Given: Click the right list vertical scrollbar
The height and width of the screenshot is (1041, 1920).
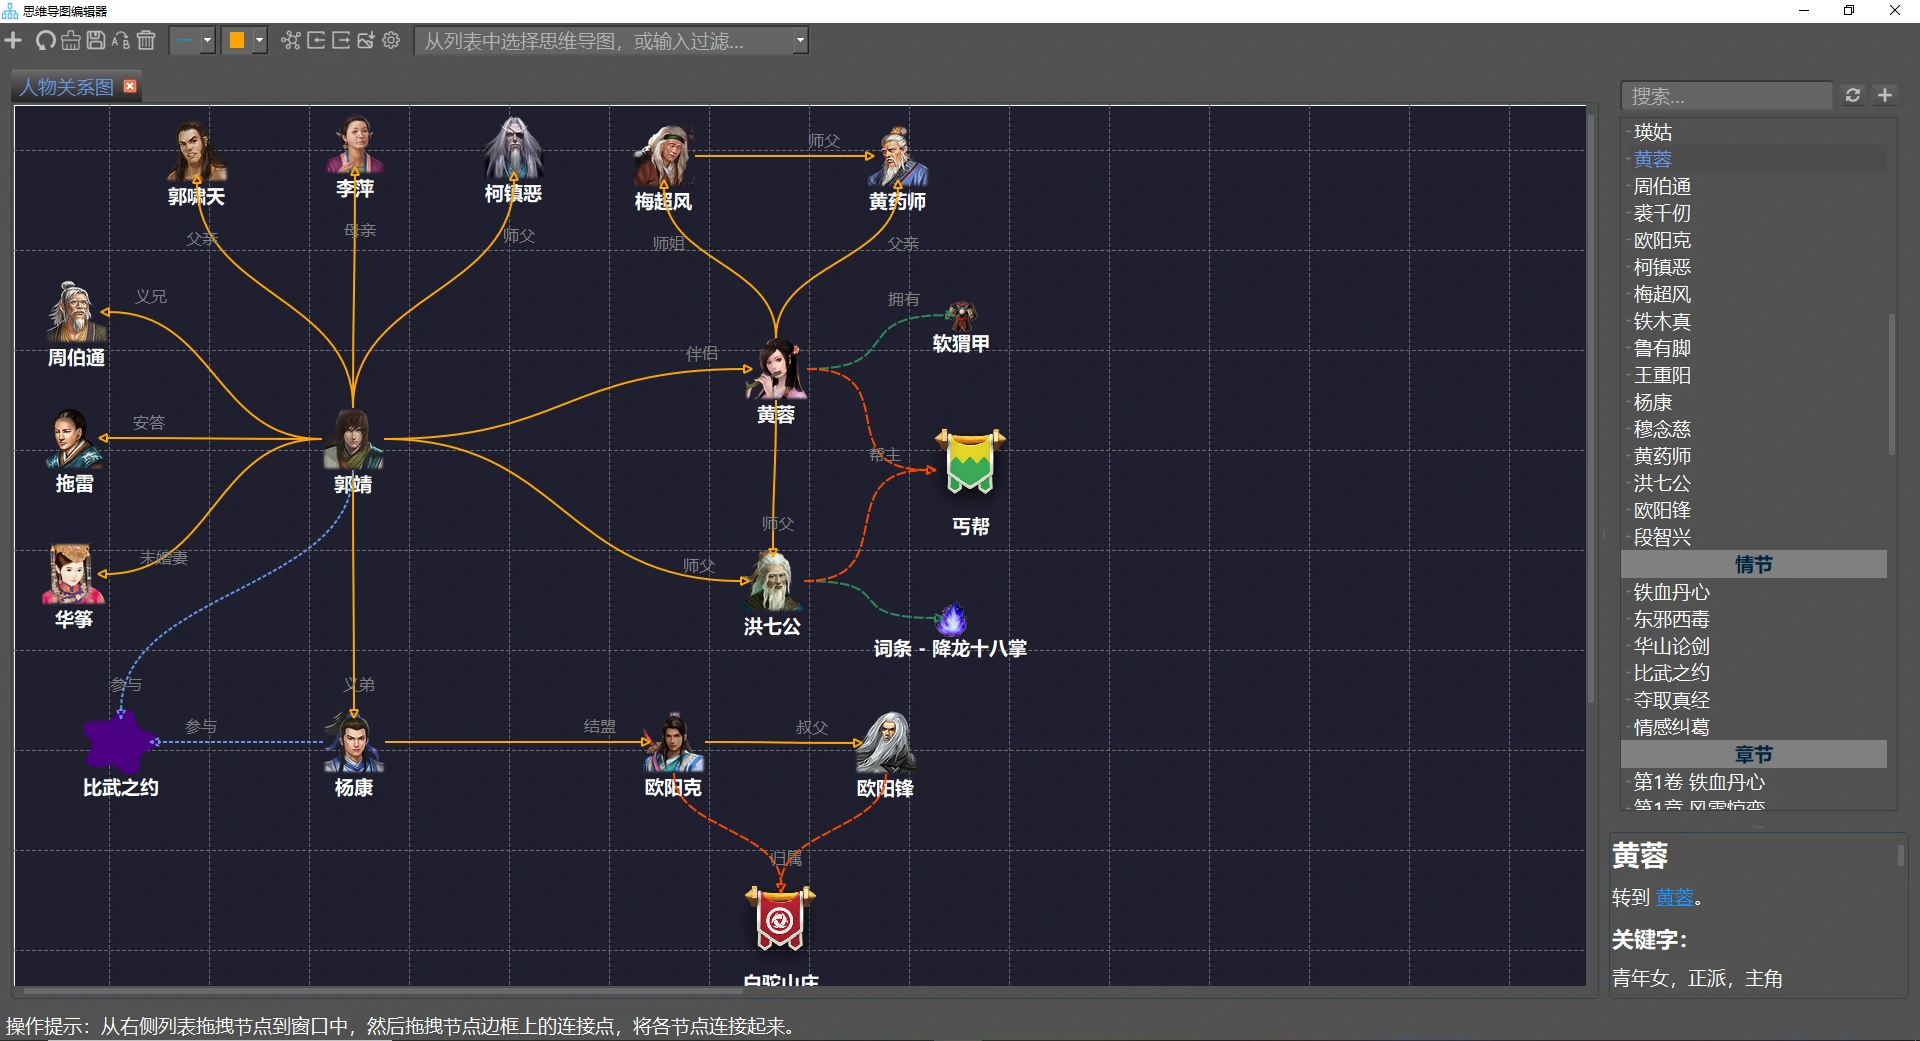Looking at the screenshot, I should tap(1892, 384).
